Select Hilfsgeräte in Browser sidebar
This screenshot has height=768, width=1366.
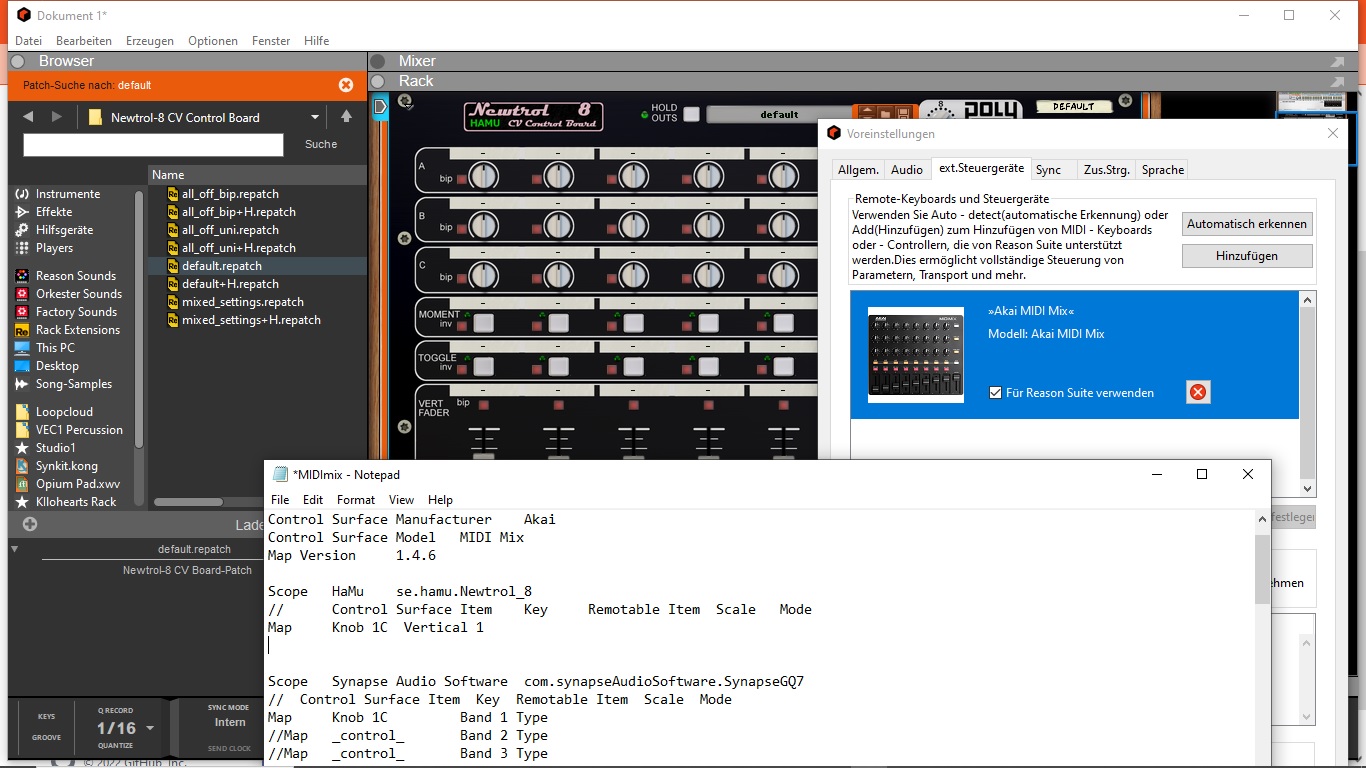coord(54,230)
